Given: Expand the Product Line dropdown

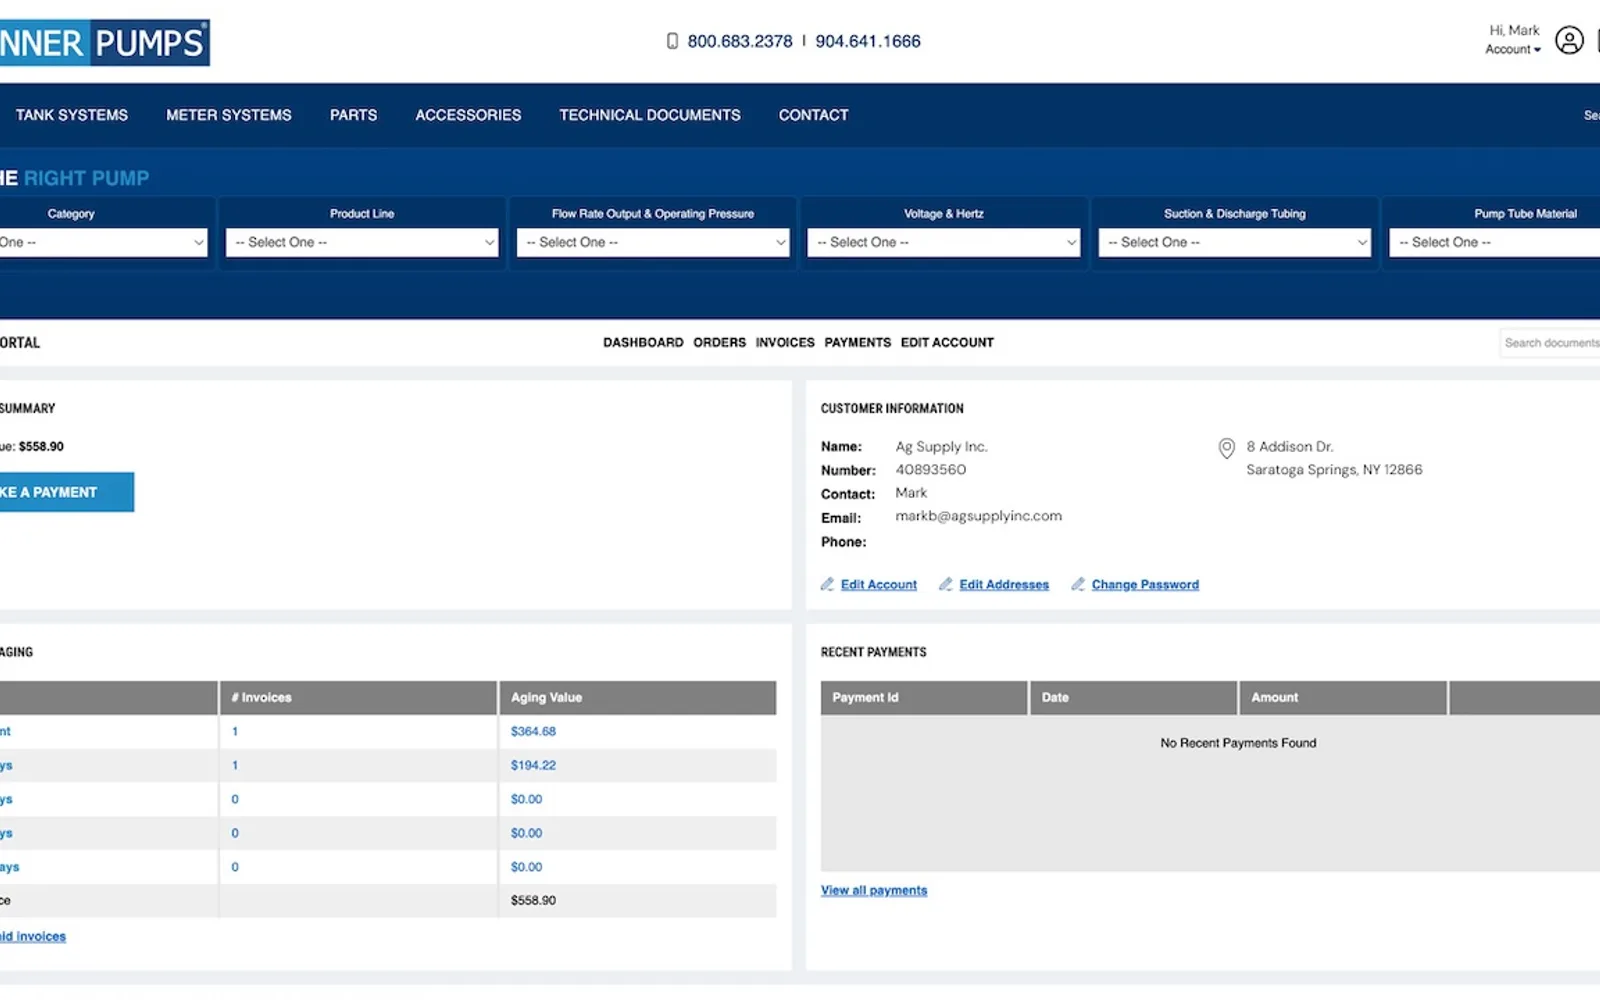Looking at the screenshot, I should (x=362, y=242).
